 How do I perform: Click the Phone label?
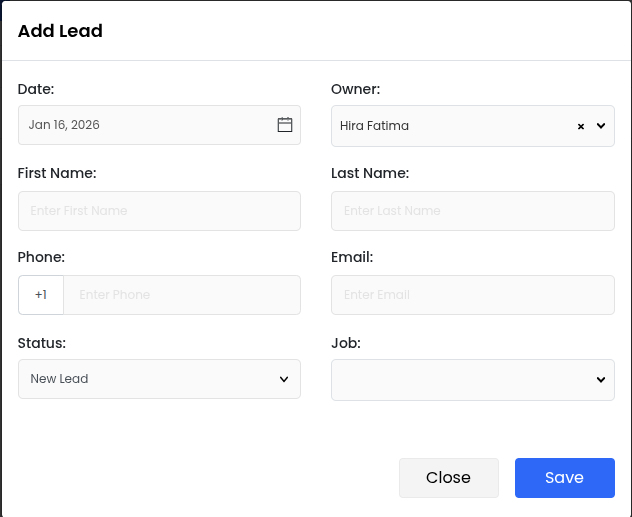pos(41,257)
